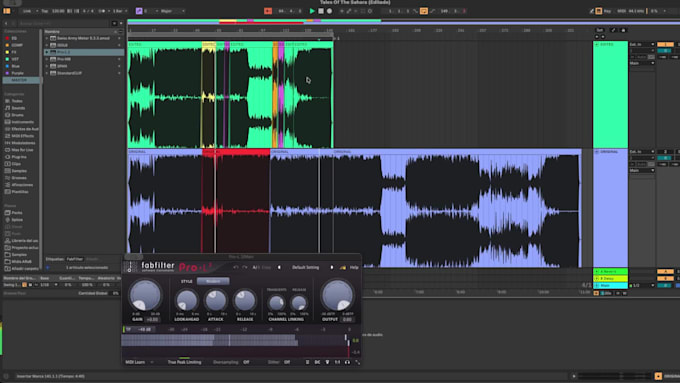The height and width of the screenshot is (383, 680).
Task: Click the Key mapping button in top-right
Action: click(608, 11)
